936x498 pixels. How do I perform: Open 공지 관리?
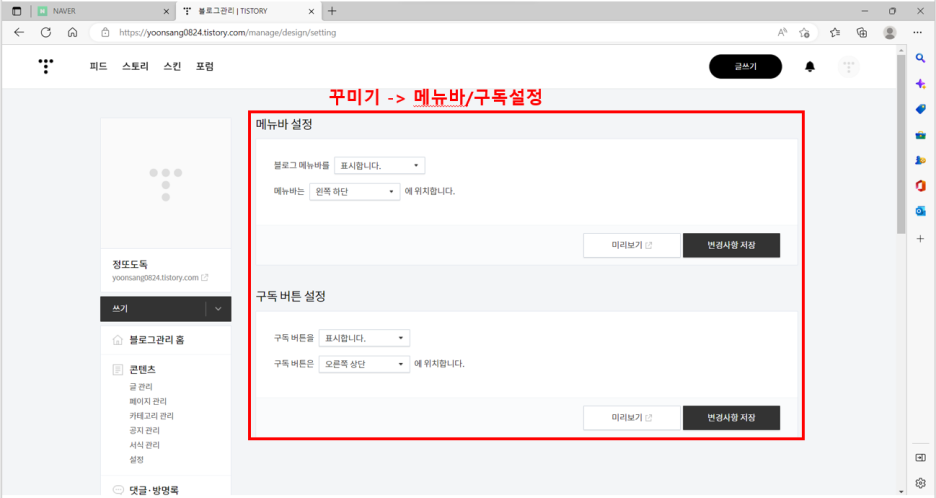(x=144, y=431)
